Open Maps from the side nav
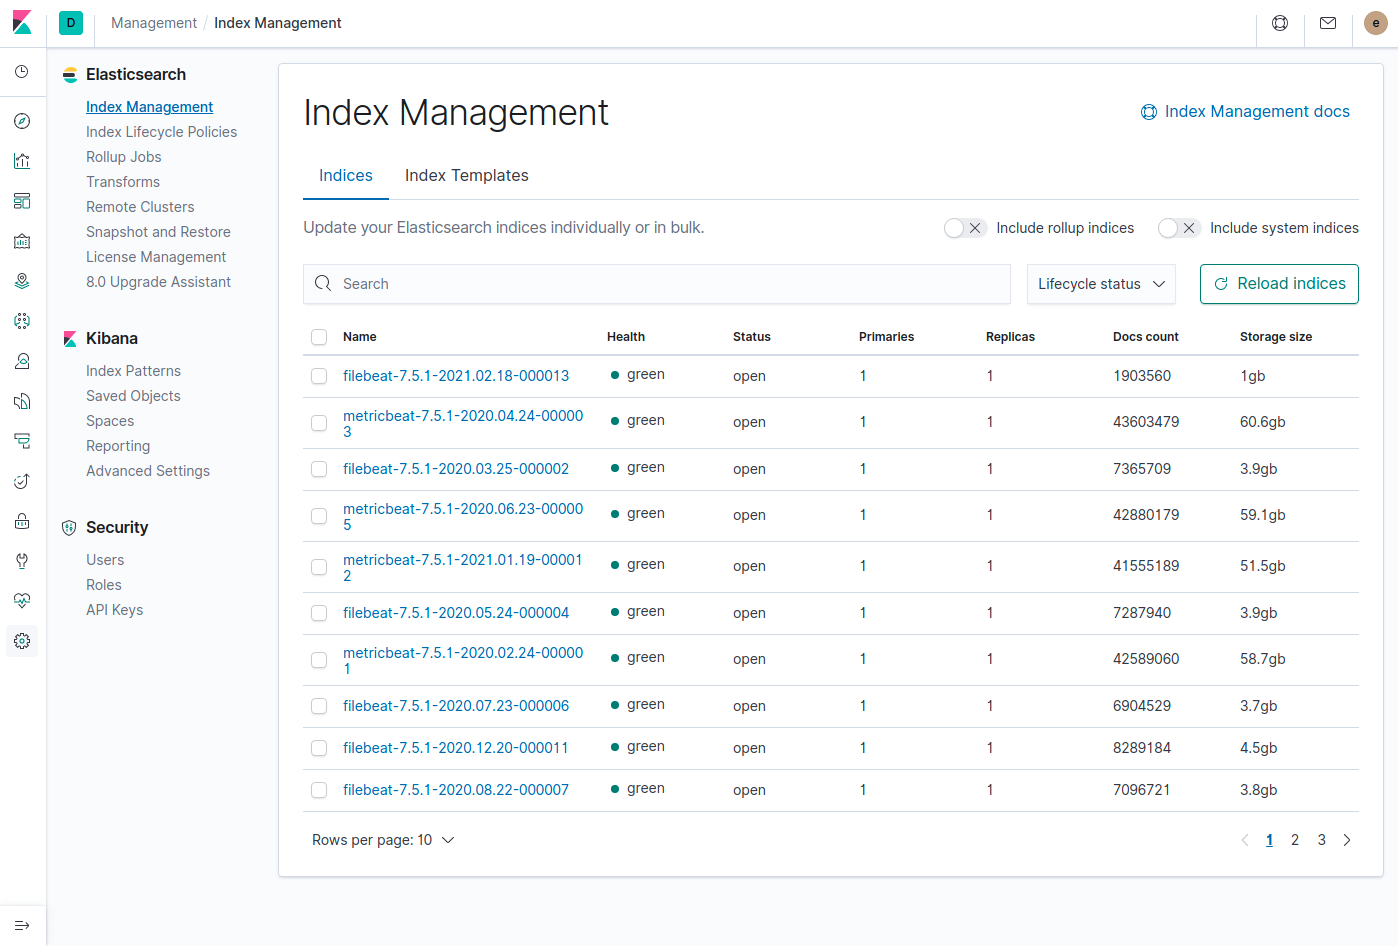The width and height of the screenshot is (1398, 946). [x=22, y=281]
